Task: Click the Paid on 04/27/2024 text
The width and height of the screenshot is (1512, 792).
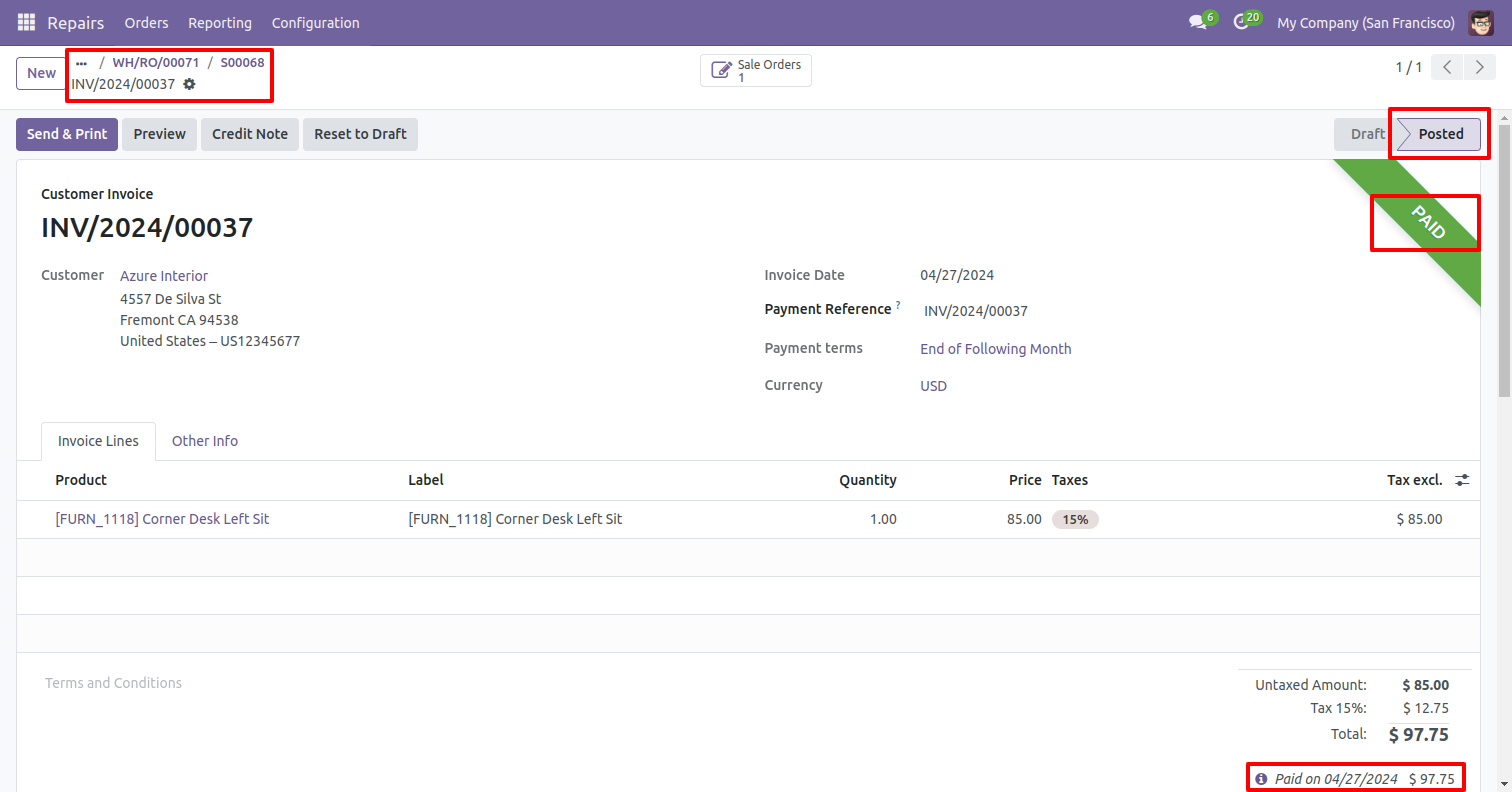Action: 1336,778
